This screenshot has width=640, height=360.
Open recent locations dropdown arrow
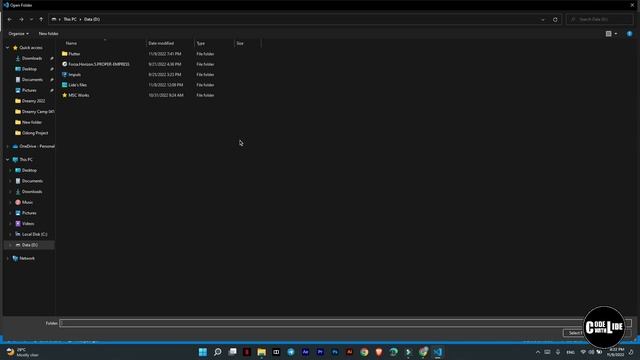click(x=31, y=19)
